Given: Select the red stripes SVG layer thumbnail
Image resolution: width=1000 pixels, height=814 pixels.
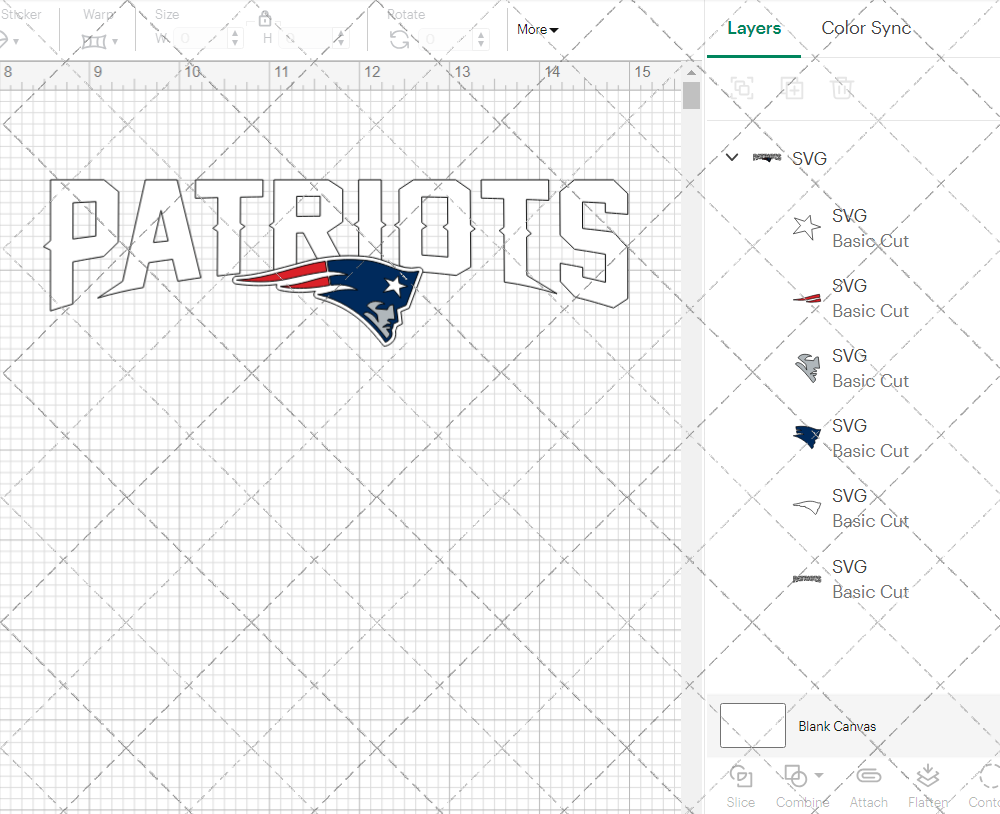Looking at the screenshot, I should (807, 298).
